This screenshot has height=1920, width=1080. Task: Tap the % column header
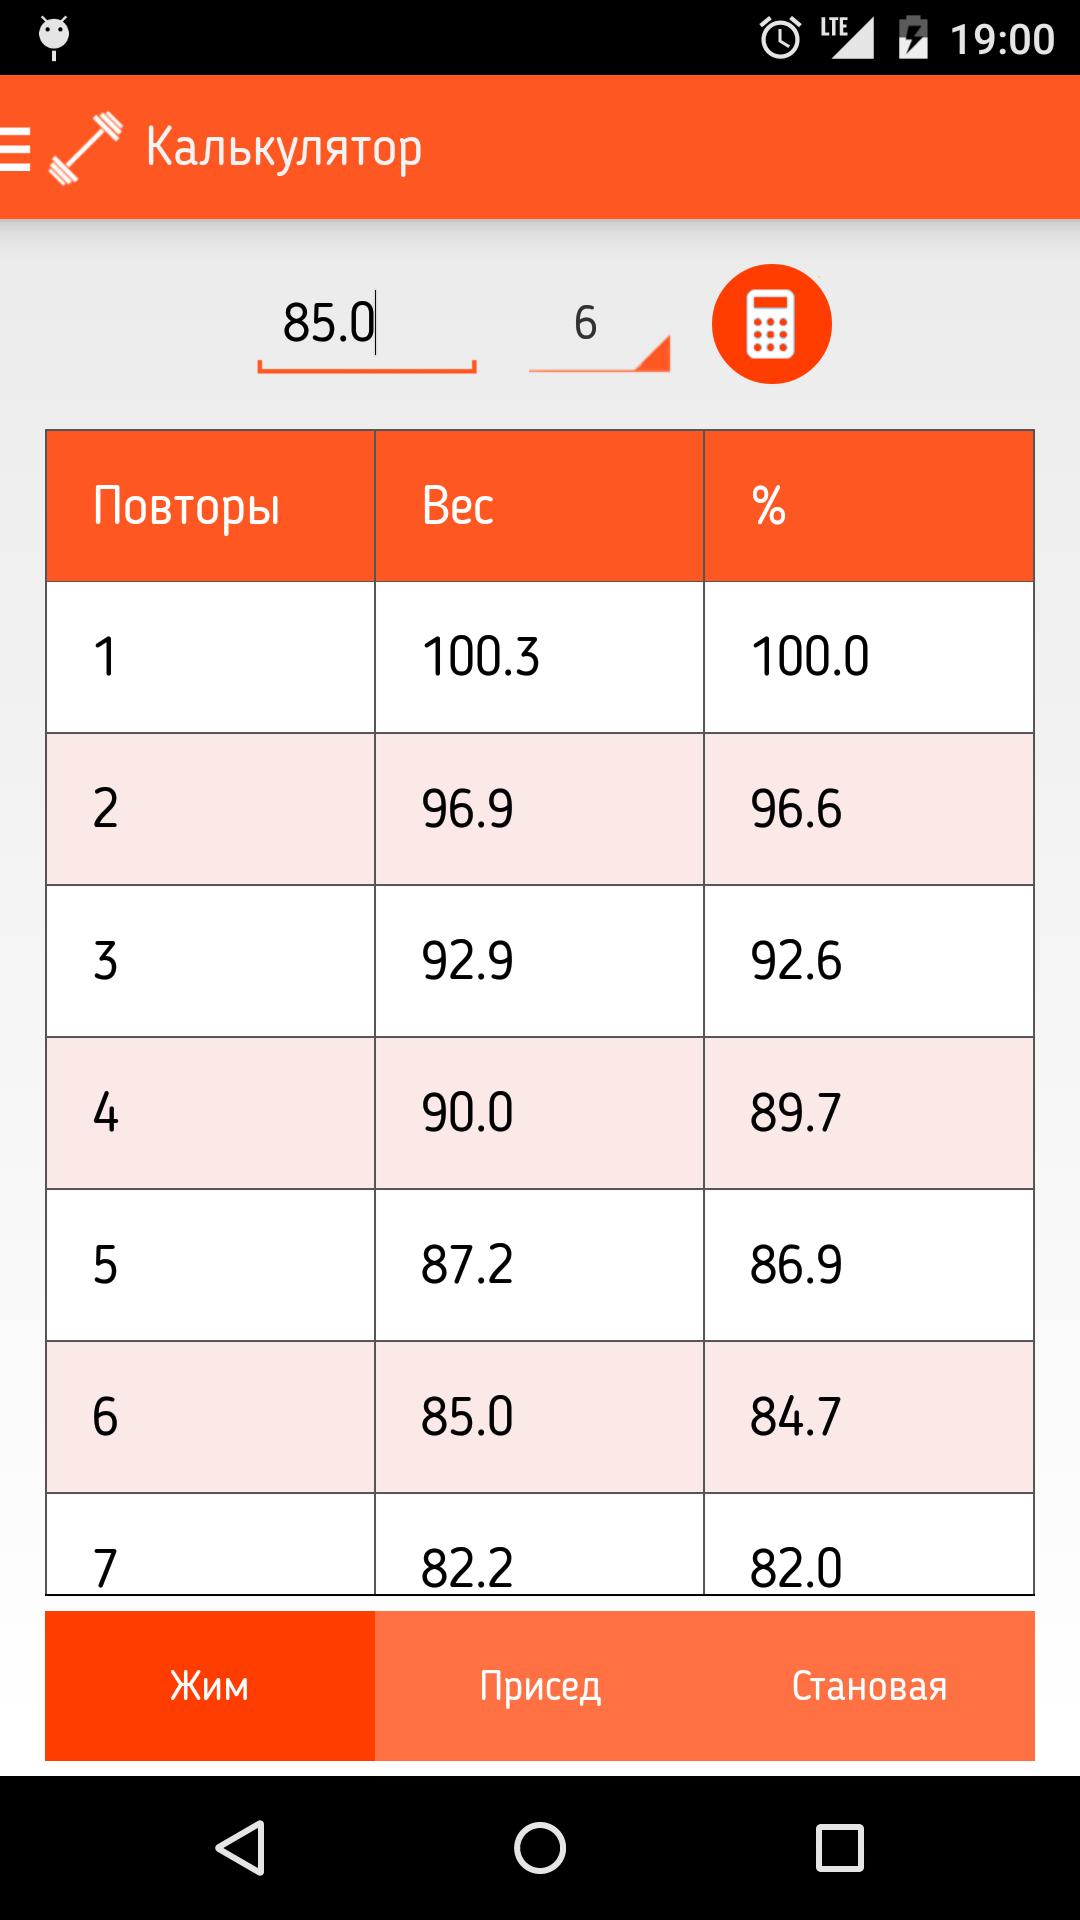pos(868,506)
